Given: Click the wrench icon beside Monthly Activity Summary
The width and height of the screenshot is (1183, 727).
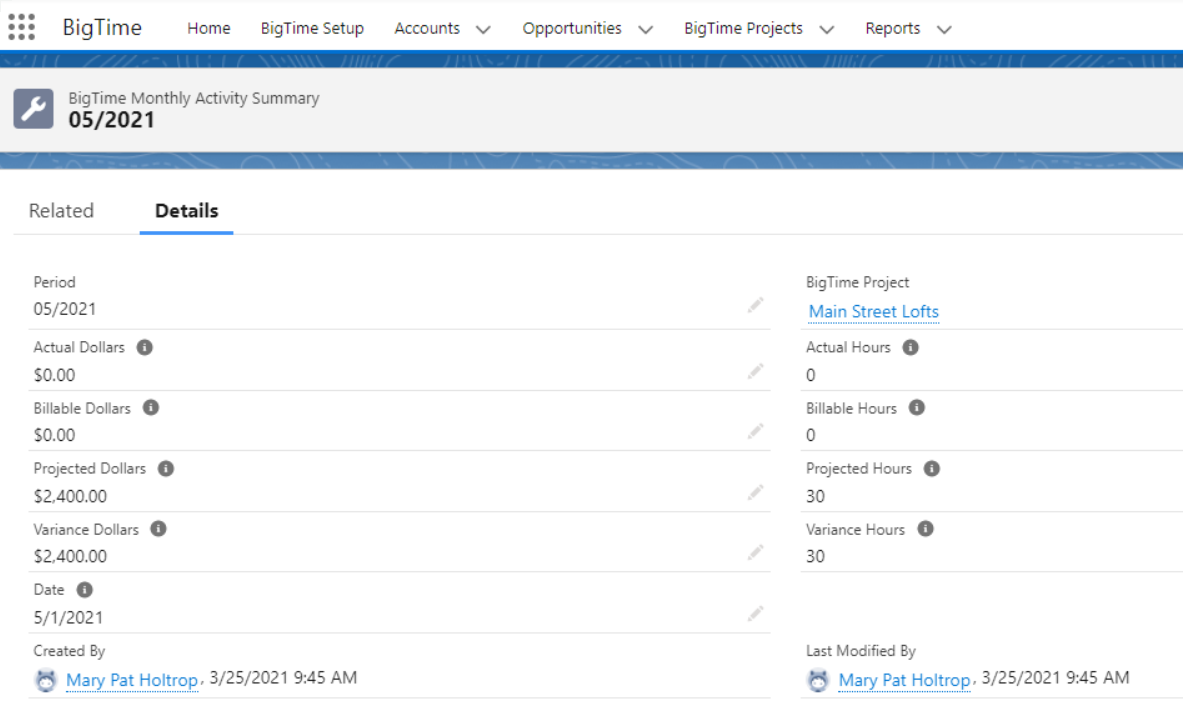Looking at the screenshot, I should [33, 109].
